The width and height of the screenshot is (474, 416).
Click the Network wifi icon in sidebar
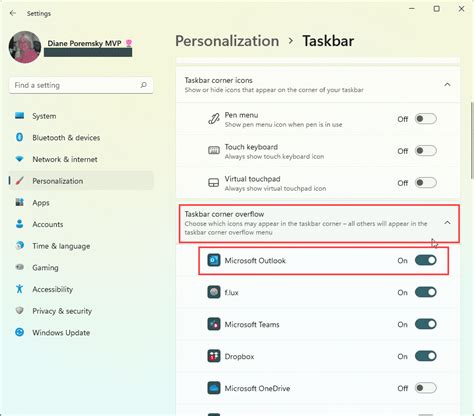pyautogui.click(x=20, y=159)
